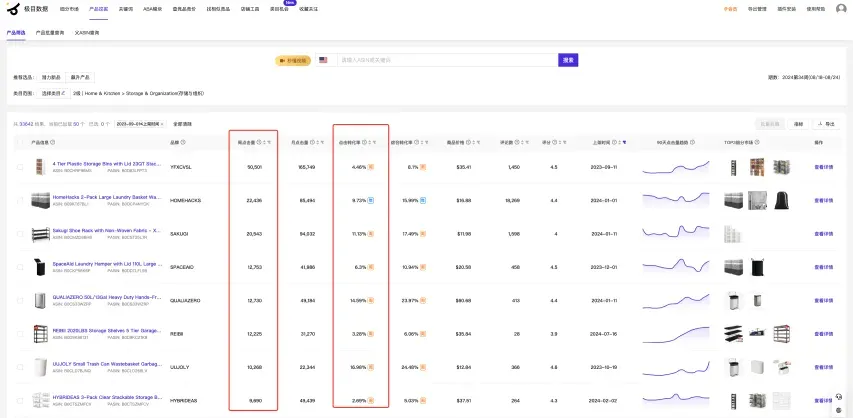Screen dimensions: 853x418
Task: Click help icon beside 产品信息 header
Action: click(x=52, y=143)
